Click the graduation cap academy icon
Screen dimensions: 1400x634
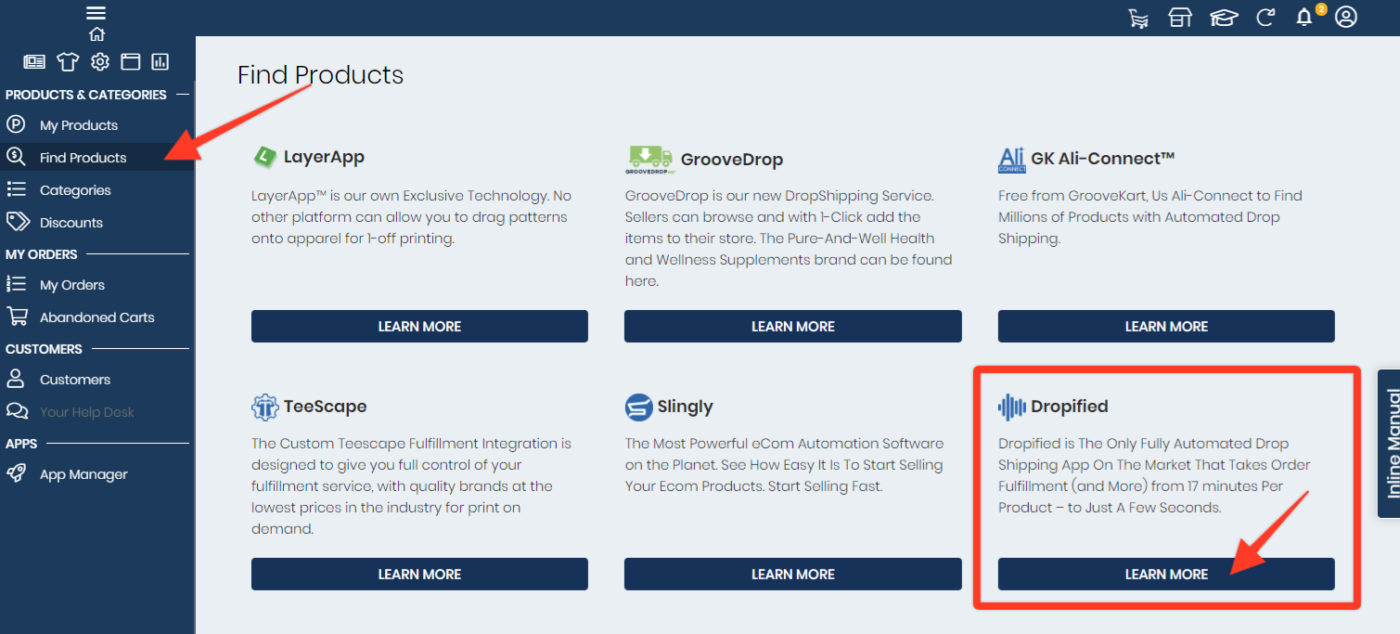tap(1223, 17)
